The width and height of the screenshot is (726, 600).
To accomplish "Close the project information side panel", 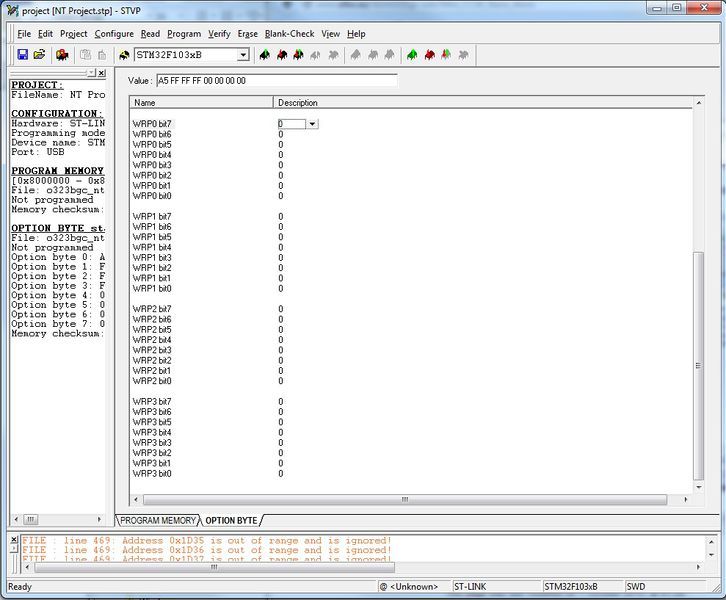I will tap(100, 73).
